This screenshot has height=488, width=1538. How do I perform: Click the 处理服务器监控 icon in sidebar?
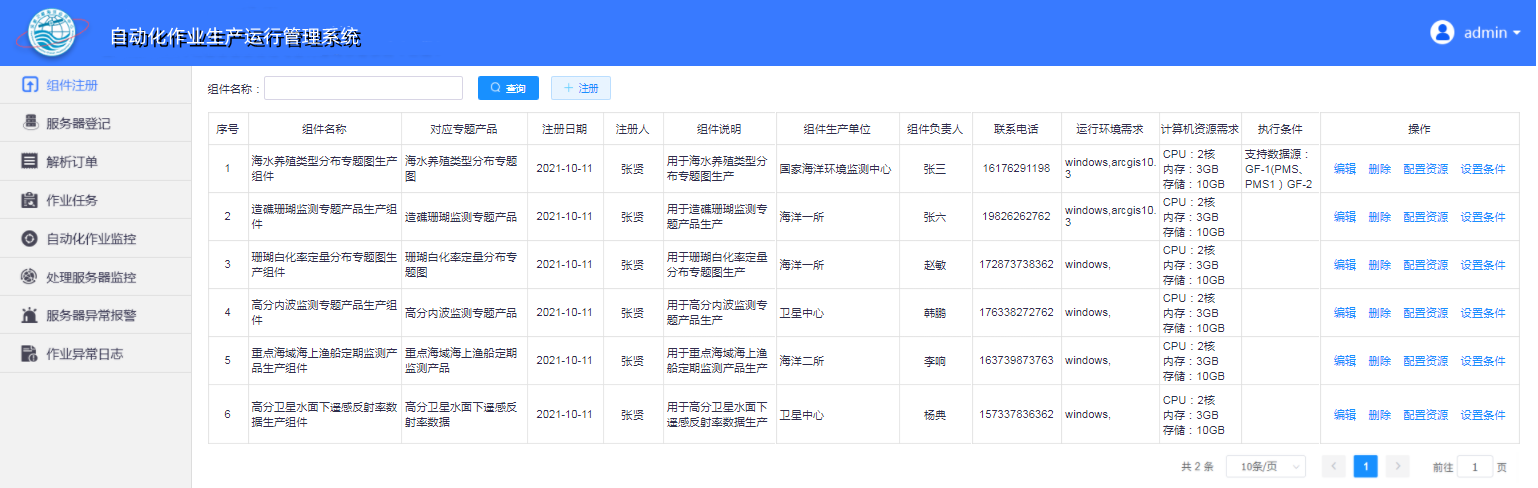pos(30,277)
